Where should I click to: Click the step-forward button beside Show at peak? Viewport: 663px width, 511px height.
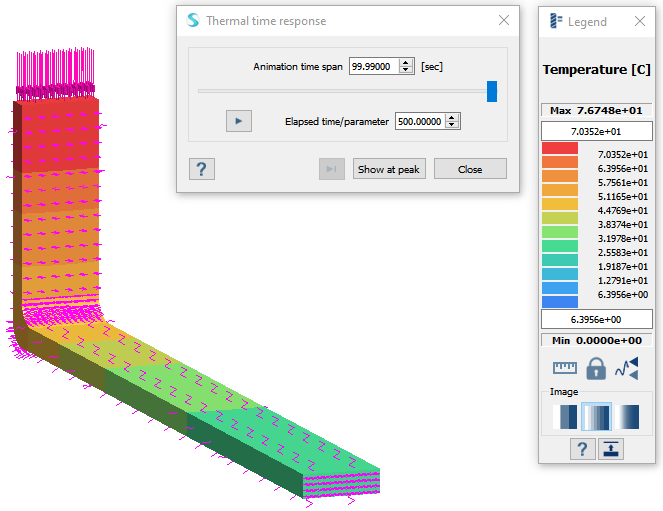tap(332, 169)
